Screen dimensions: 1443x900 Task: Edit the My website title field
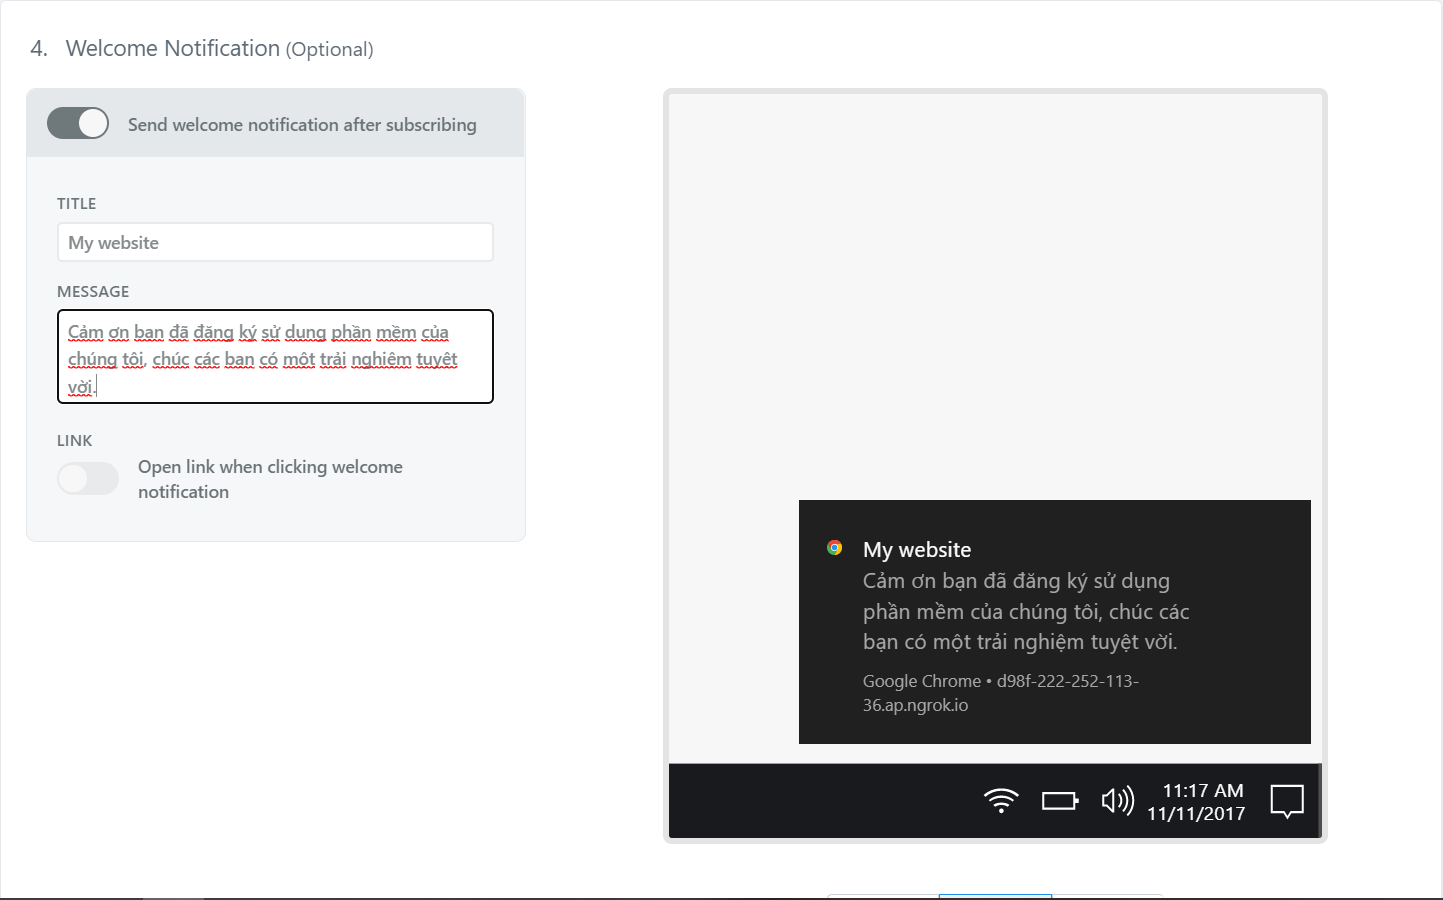coord(275,242)
